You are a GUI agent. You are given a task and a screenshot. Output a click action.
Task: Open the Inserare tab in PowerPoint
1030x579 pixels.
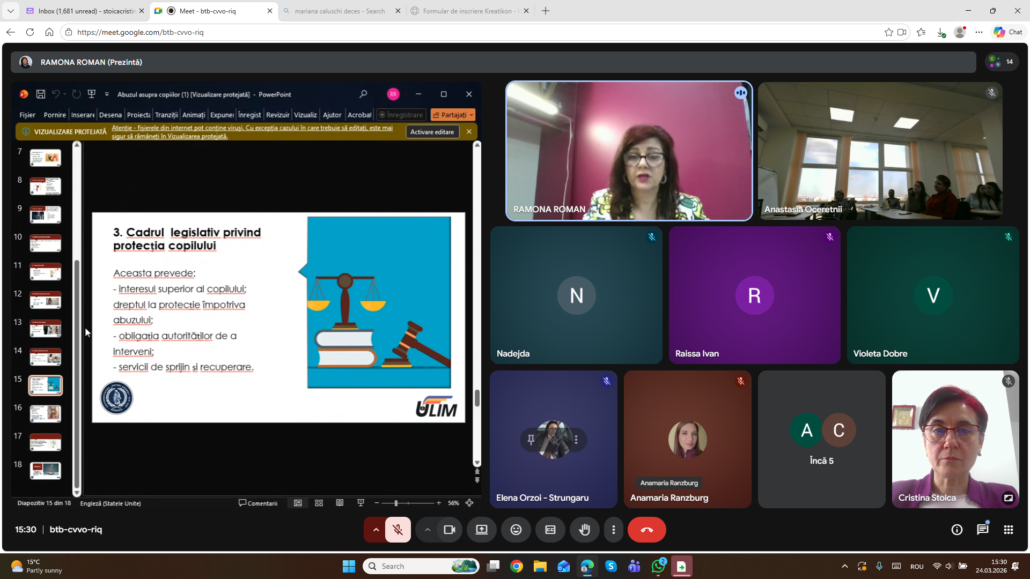[83, 114]
